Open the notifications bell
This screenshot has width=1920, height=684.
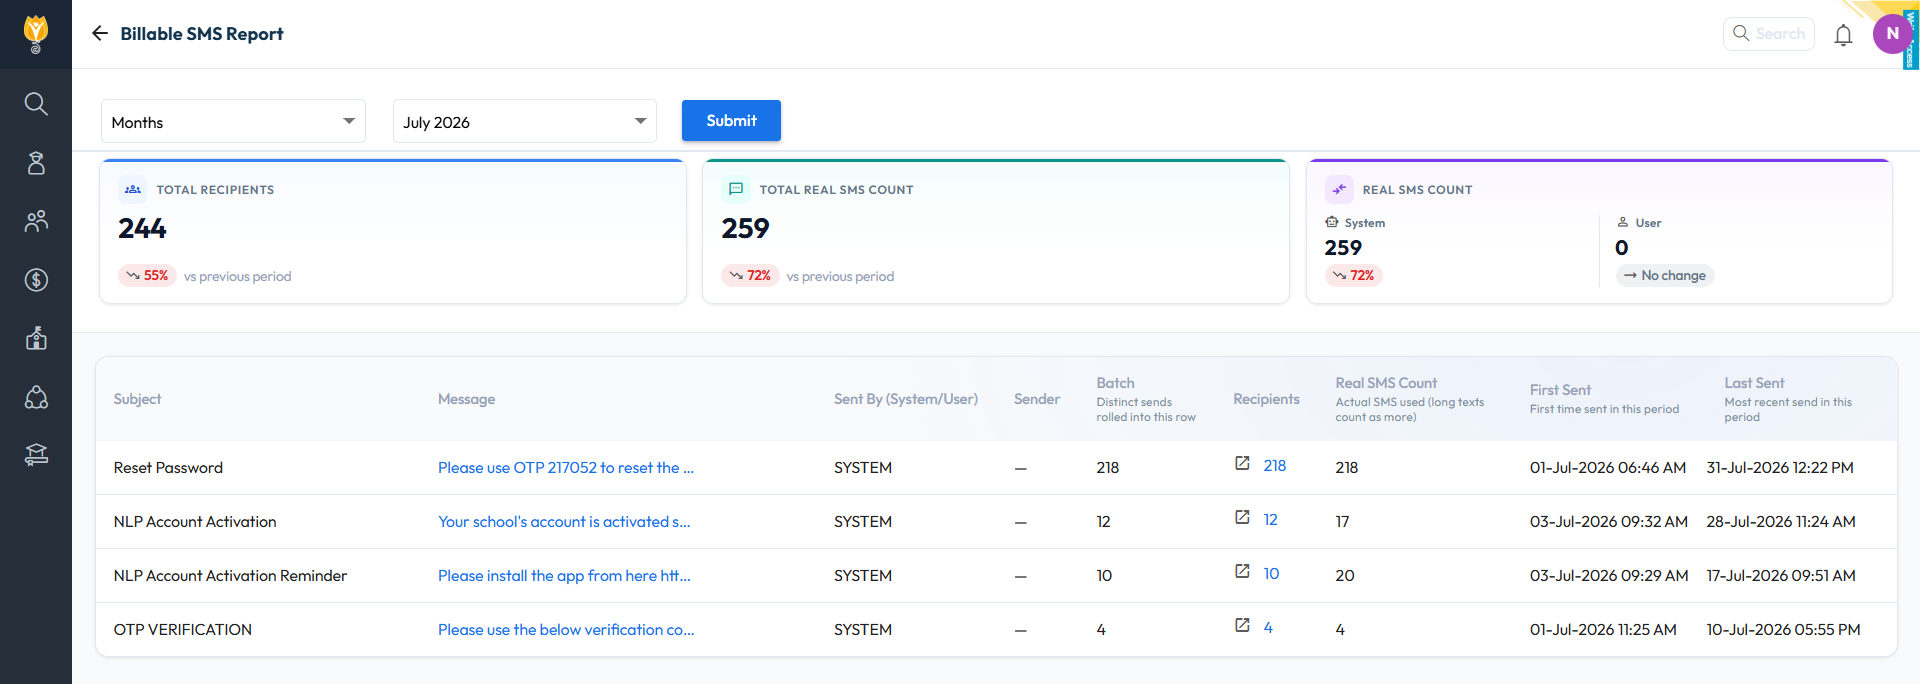(1843, 35)
